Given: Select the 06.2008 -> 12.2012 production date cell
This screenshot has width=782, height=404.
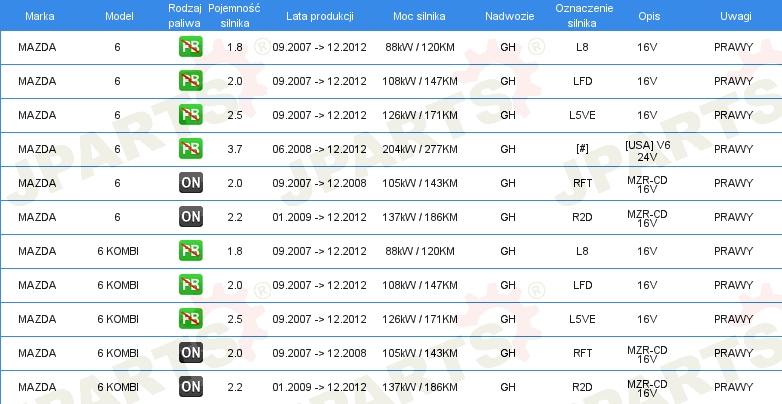Looking at the screenshot, I should (319, 149).
